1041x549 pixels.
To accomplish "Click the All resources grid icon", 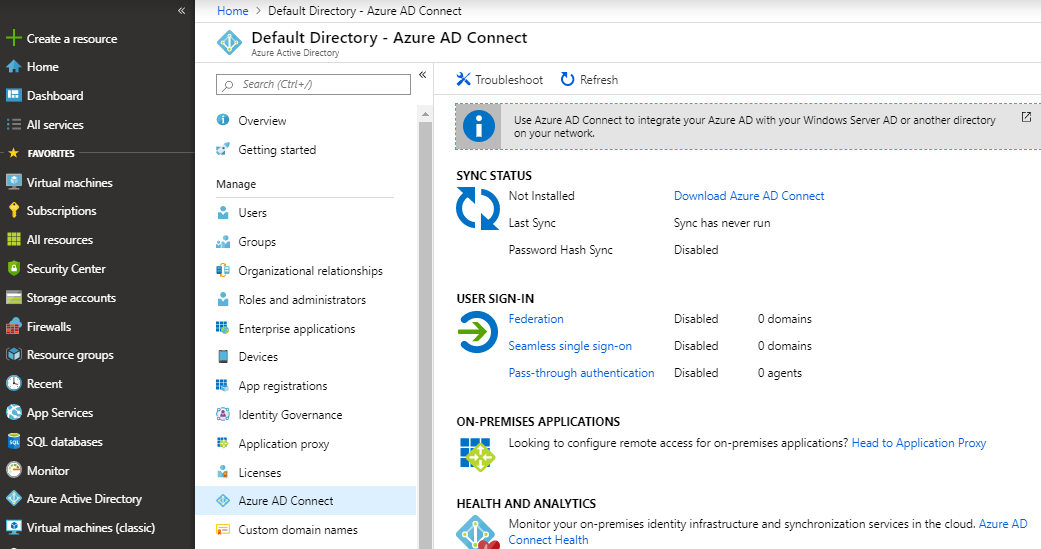I will tap(13, 240).
